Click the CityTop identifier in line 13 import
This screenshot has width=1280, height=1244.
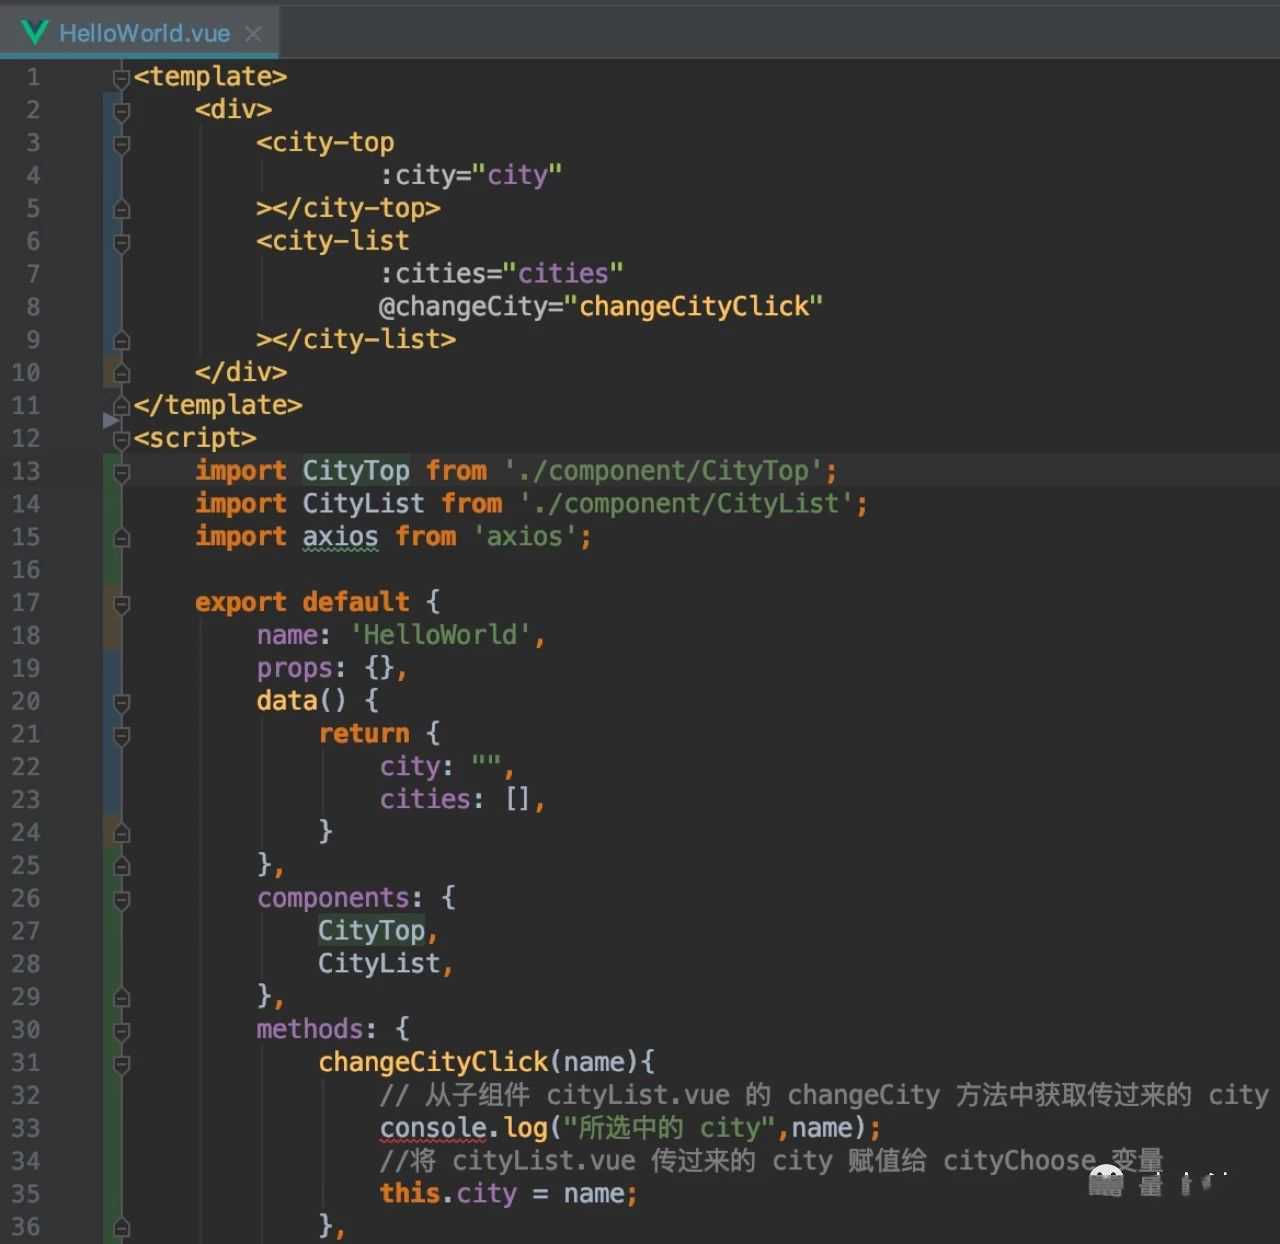[x=356, y=471]
